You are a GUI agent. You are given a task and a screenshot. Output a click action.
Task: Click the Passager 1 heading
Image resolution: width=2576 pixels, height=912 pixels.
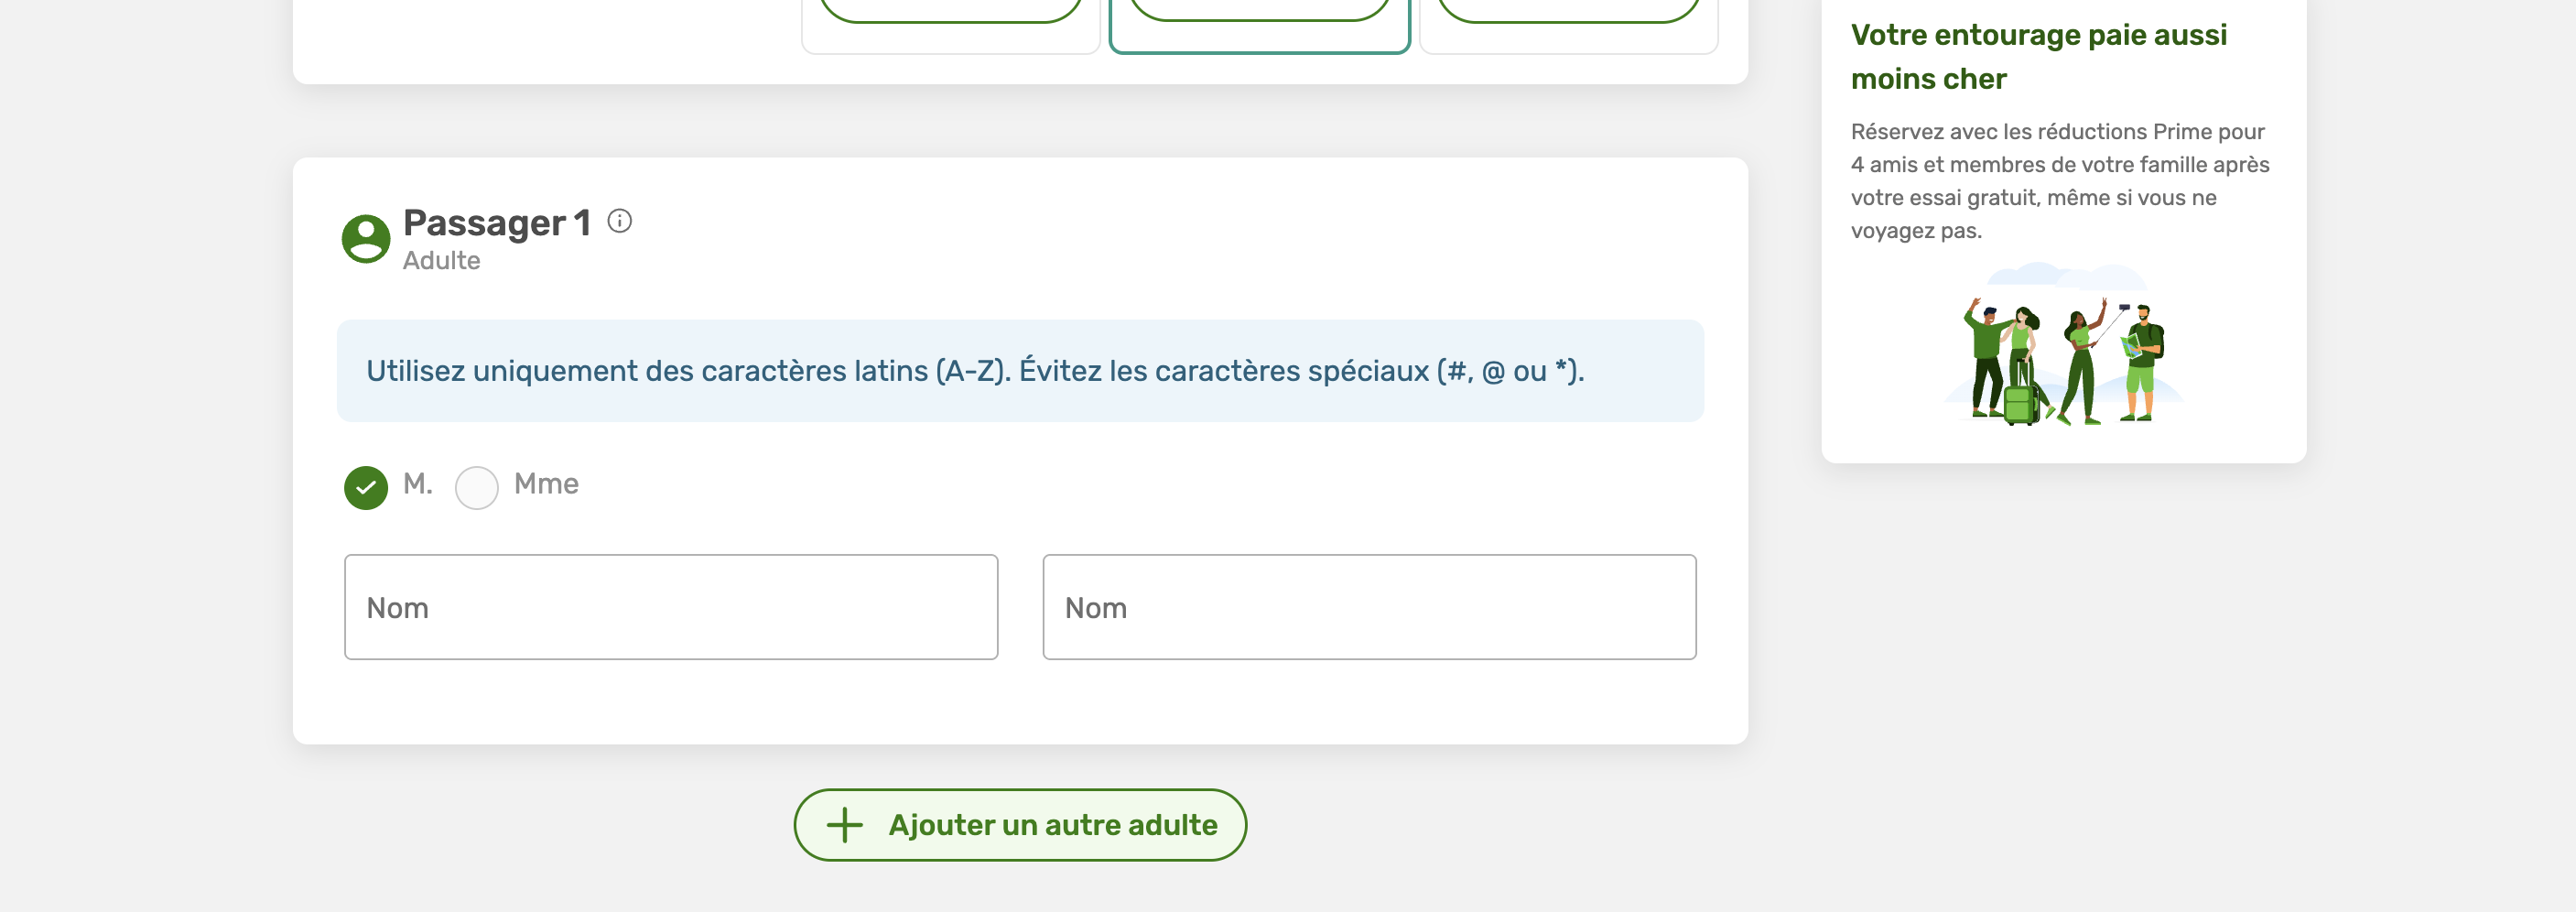point(497,222)
